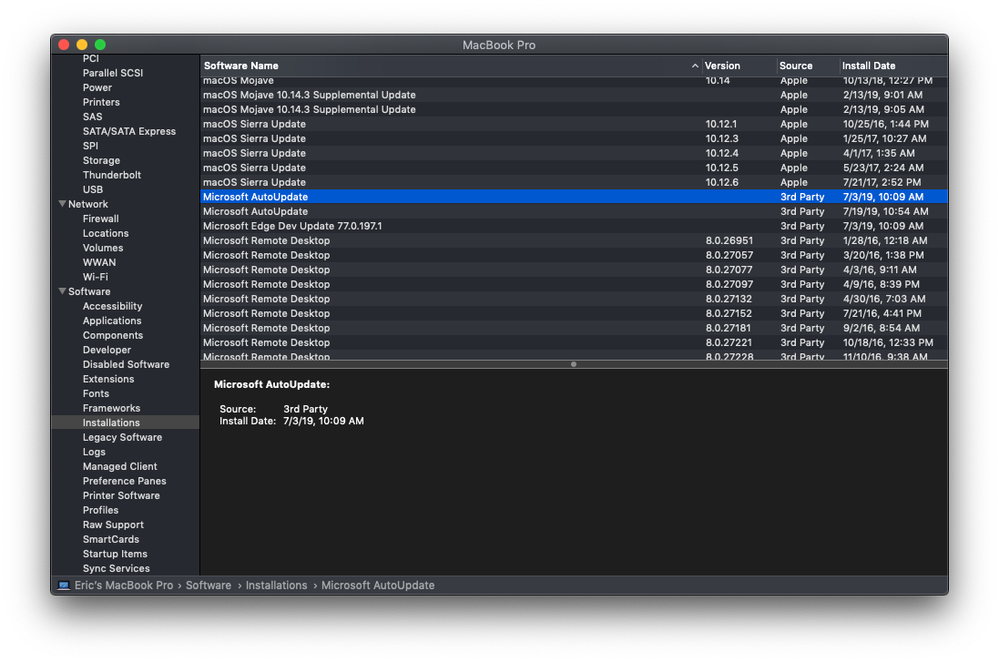The width and height of the screenshot is (999, 662).
Task: Click the MacBook icon in path bar
Action: (x=64, y=585)
